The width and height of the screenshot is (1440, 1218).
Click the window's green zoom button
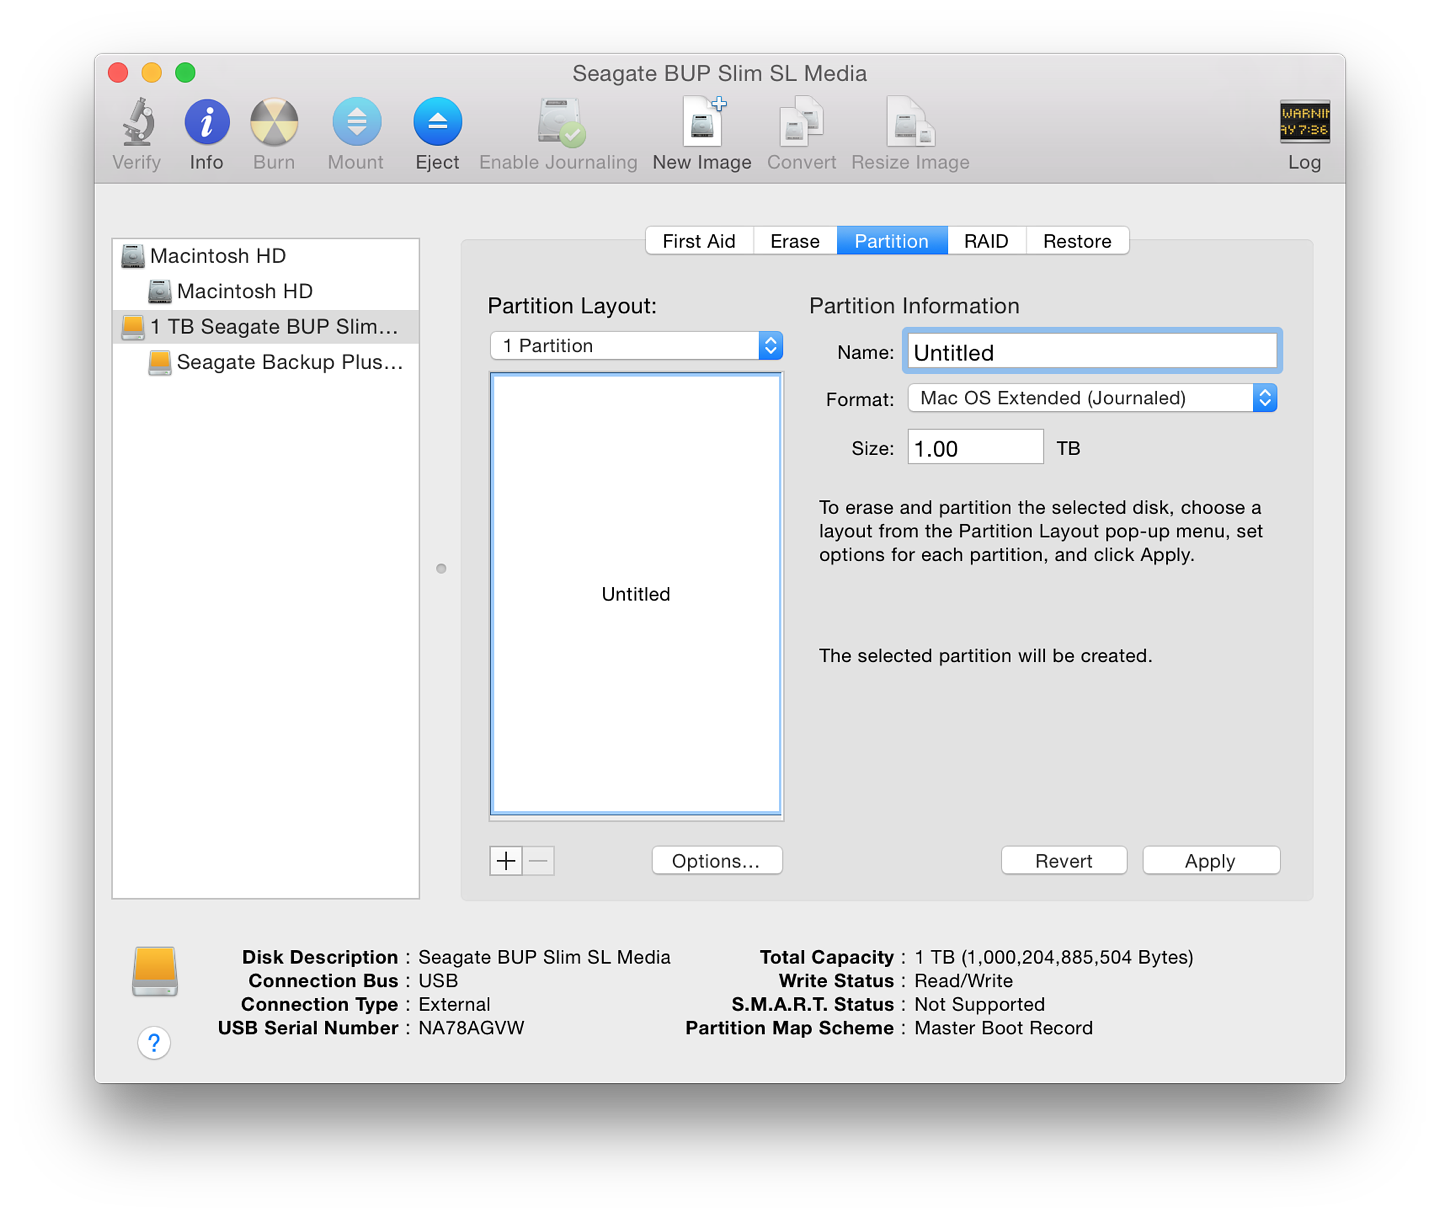click(185, 73)
